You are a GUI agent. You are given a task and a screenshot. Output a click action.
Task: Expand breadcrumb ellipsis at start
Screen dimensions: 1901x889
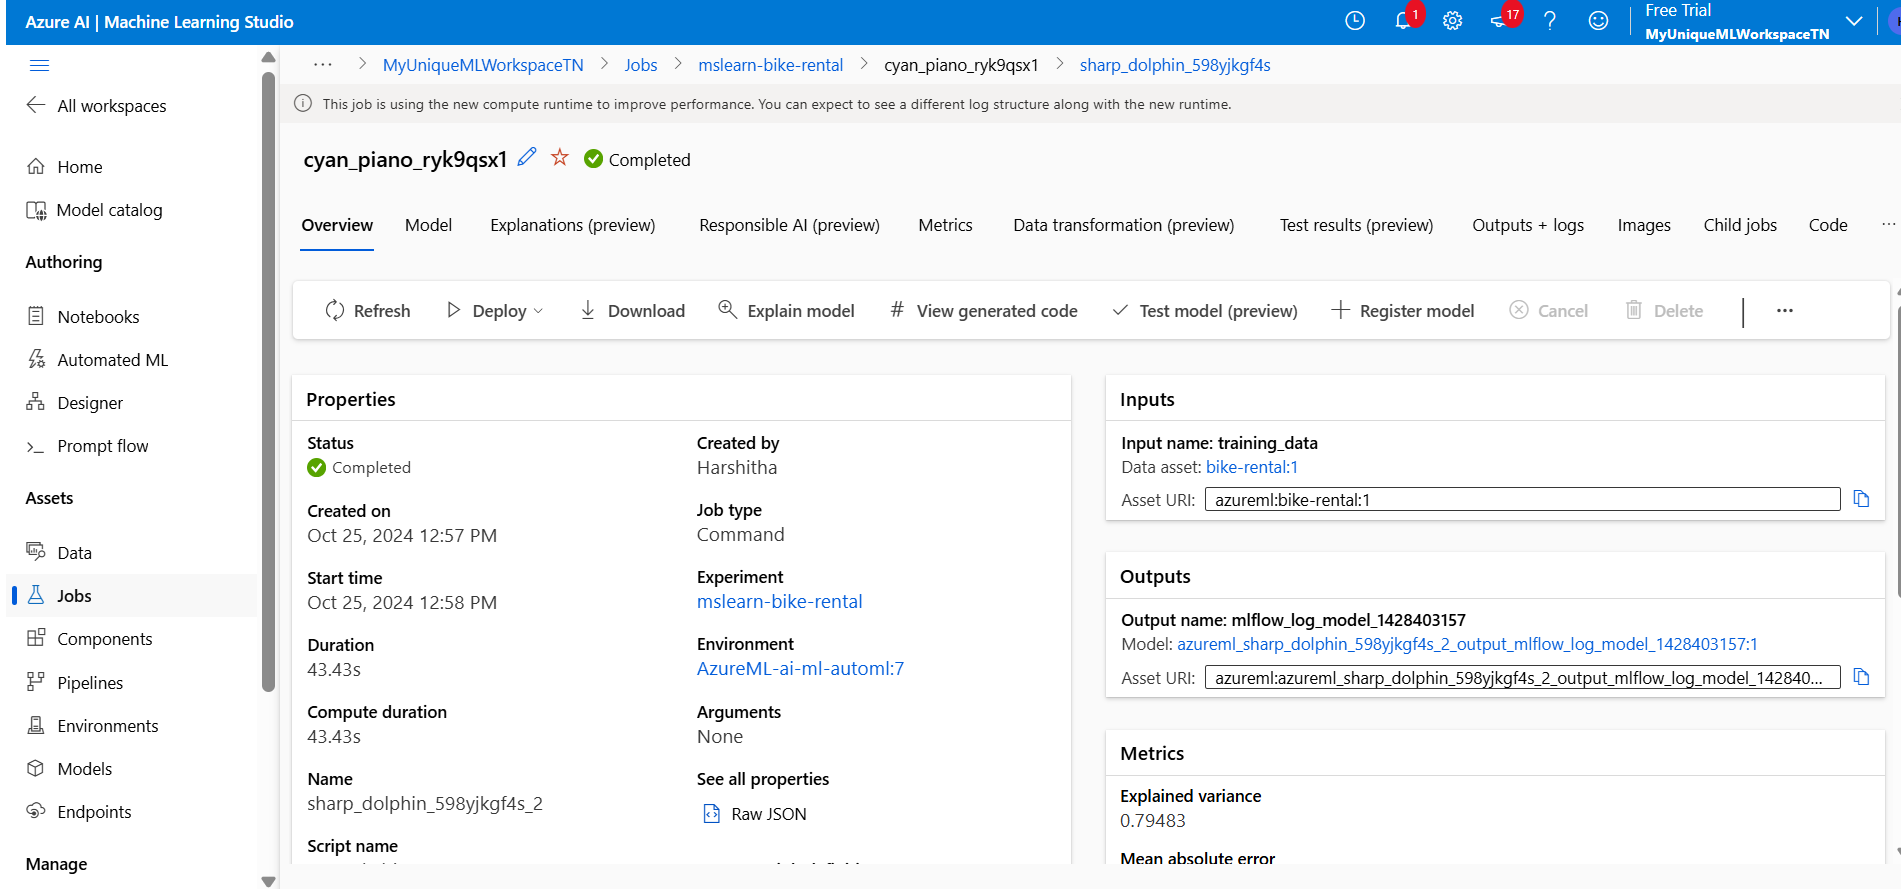323,65
